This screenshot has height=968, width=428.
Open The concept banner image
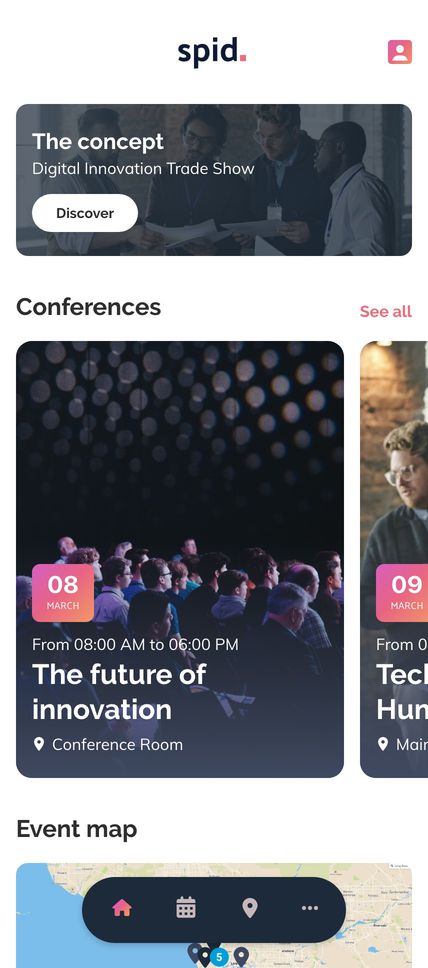[214, 180]
